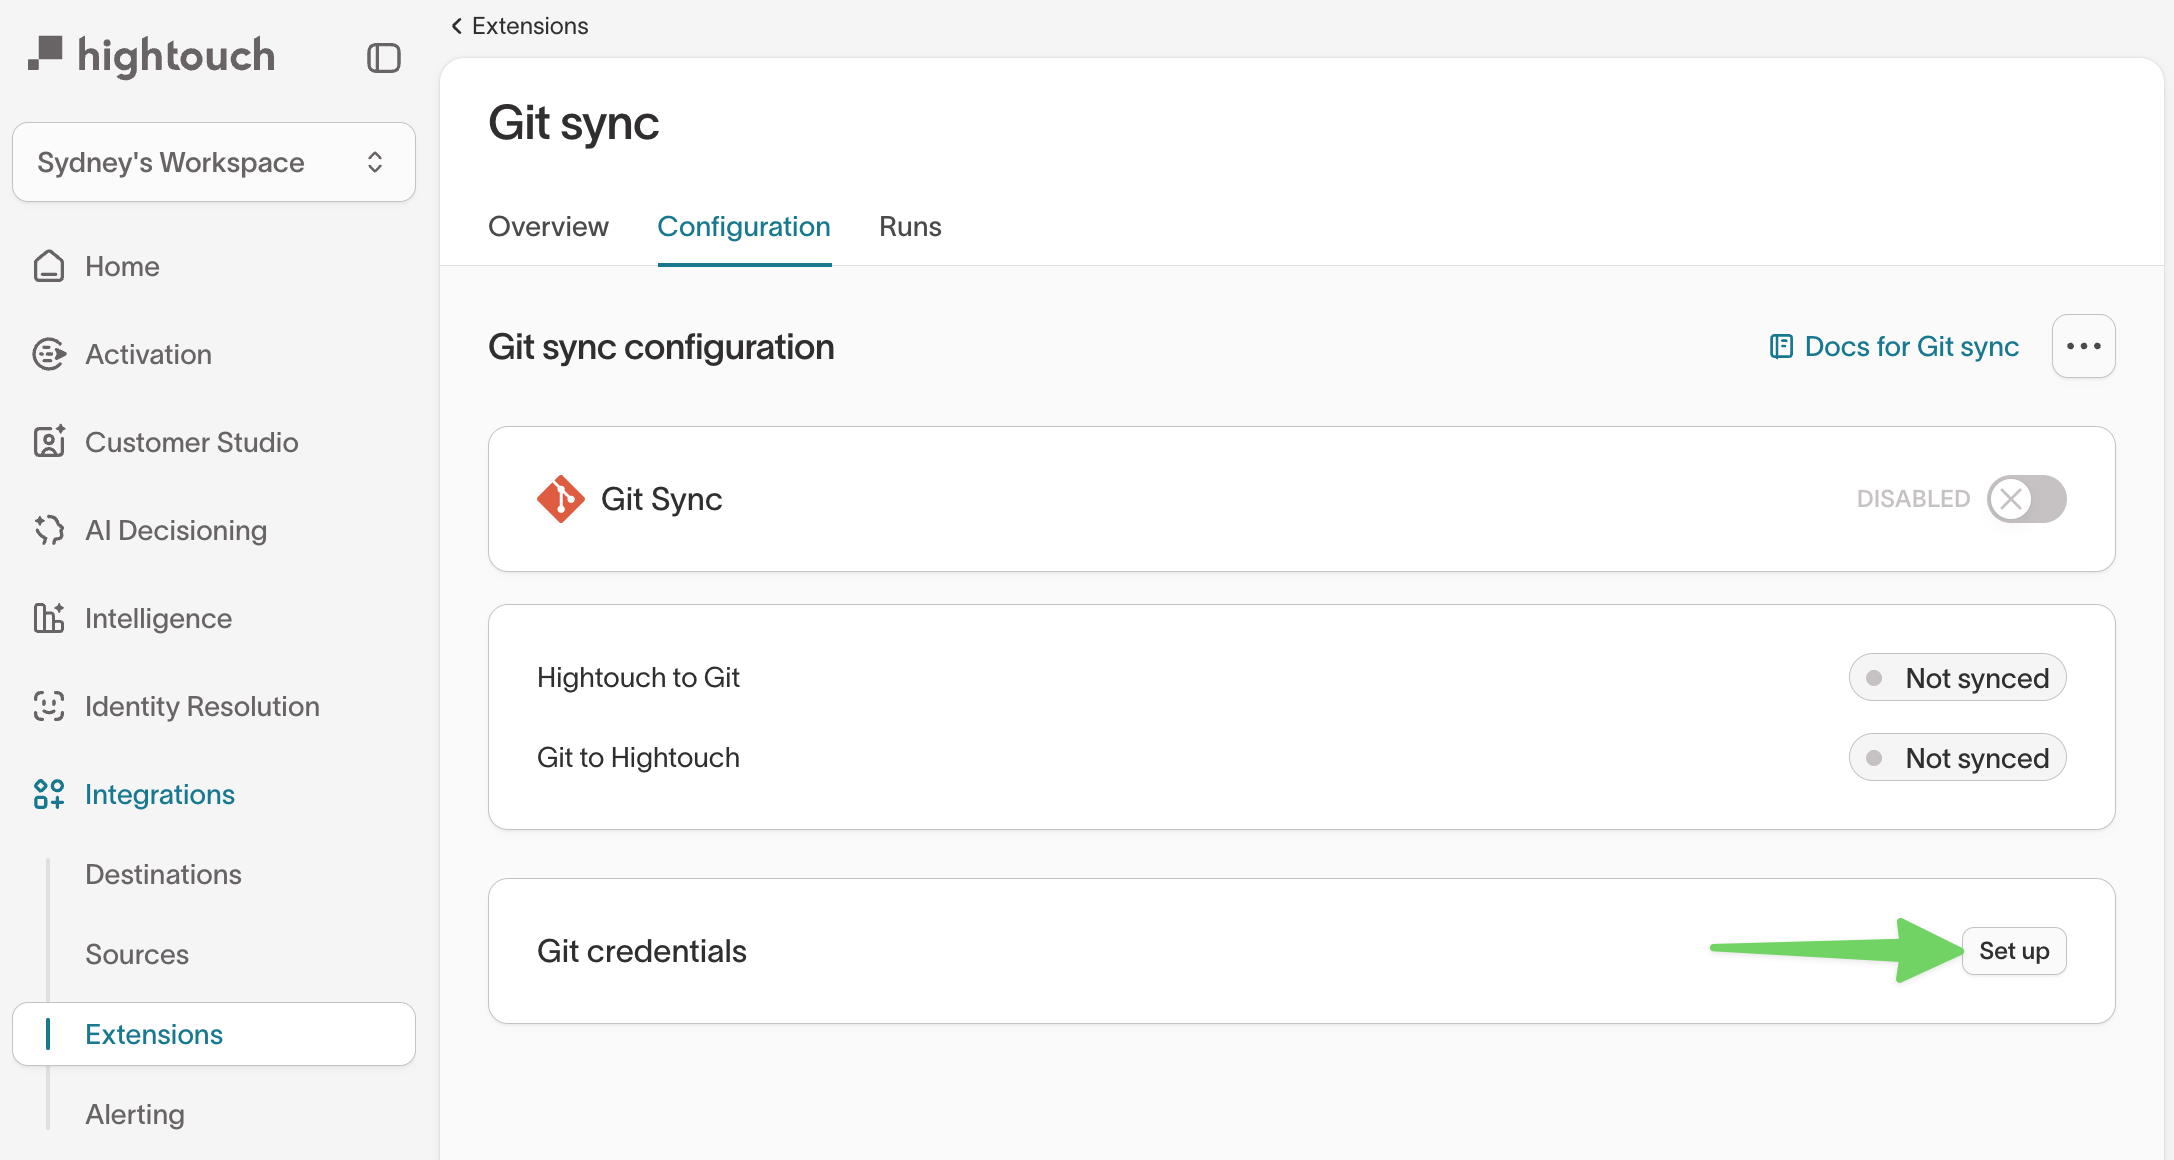Click the Git Sync git icon
The image size is (2174, 1160).
click(560, 499)
